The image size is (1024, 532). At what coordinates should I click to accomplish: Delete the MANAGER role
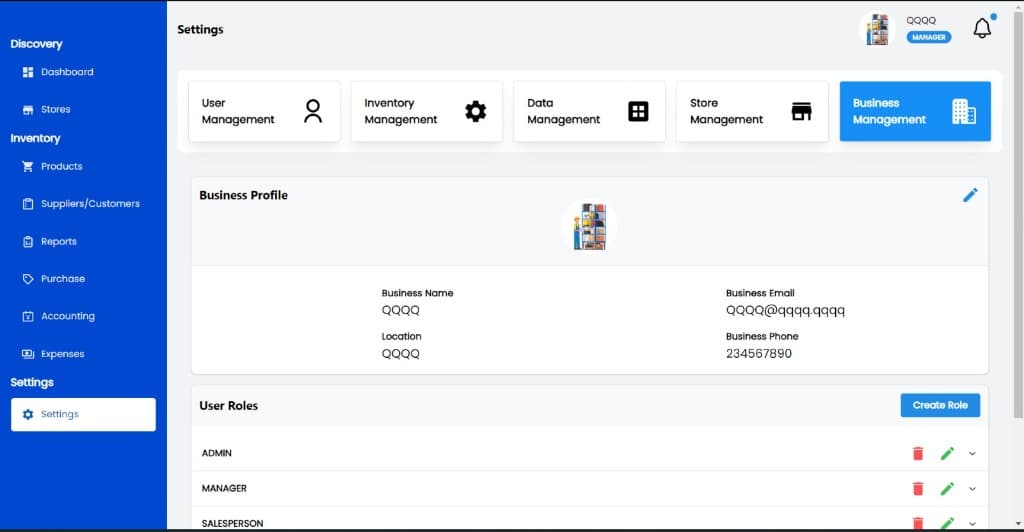(918, 489)
